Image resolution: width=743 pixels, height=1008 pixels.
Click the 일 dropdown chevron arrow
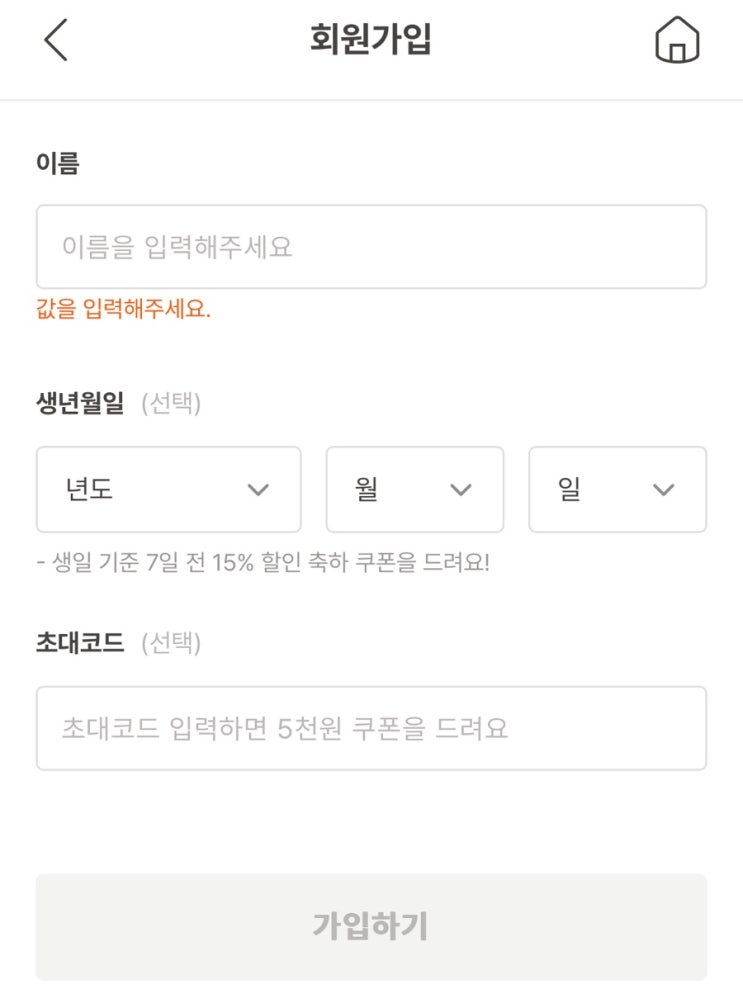663,489
